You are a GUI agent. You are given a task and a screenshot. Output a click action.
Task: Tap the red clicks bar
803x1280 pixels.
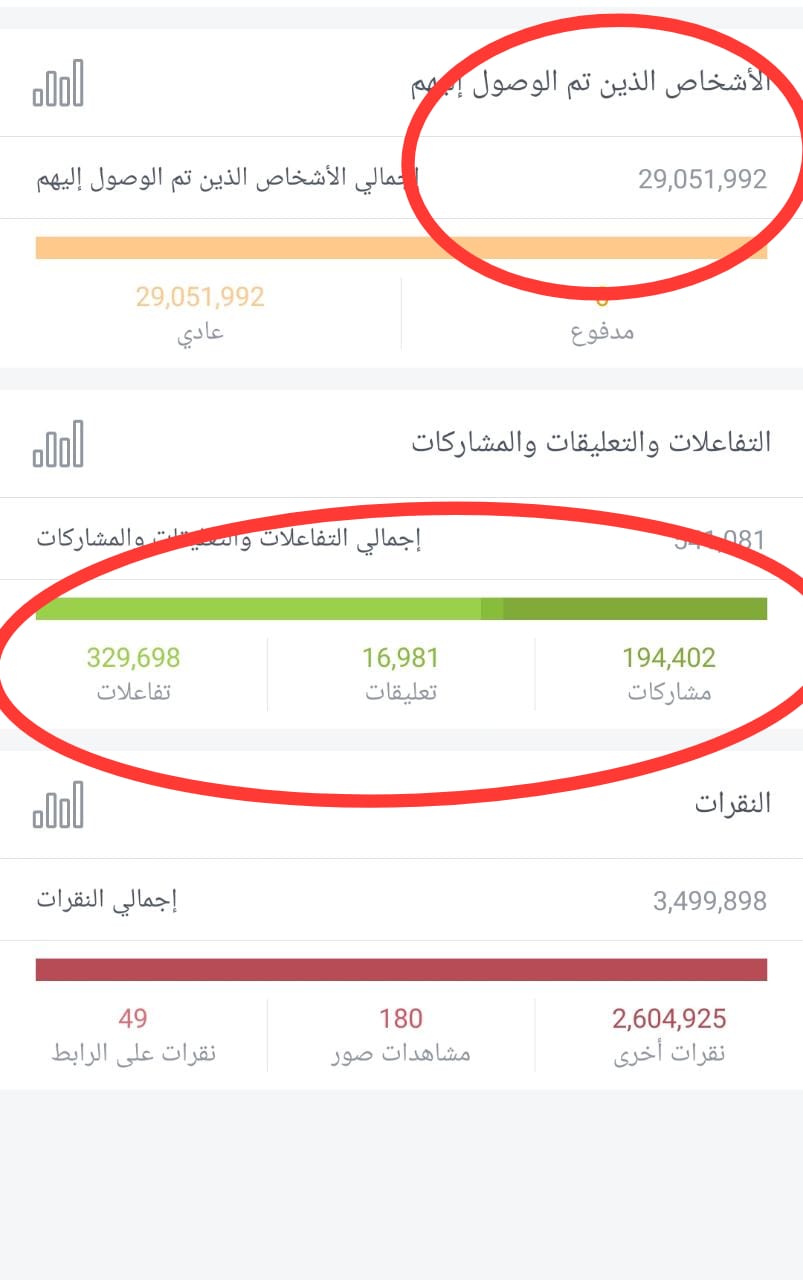(x=401, y=970)
